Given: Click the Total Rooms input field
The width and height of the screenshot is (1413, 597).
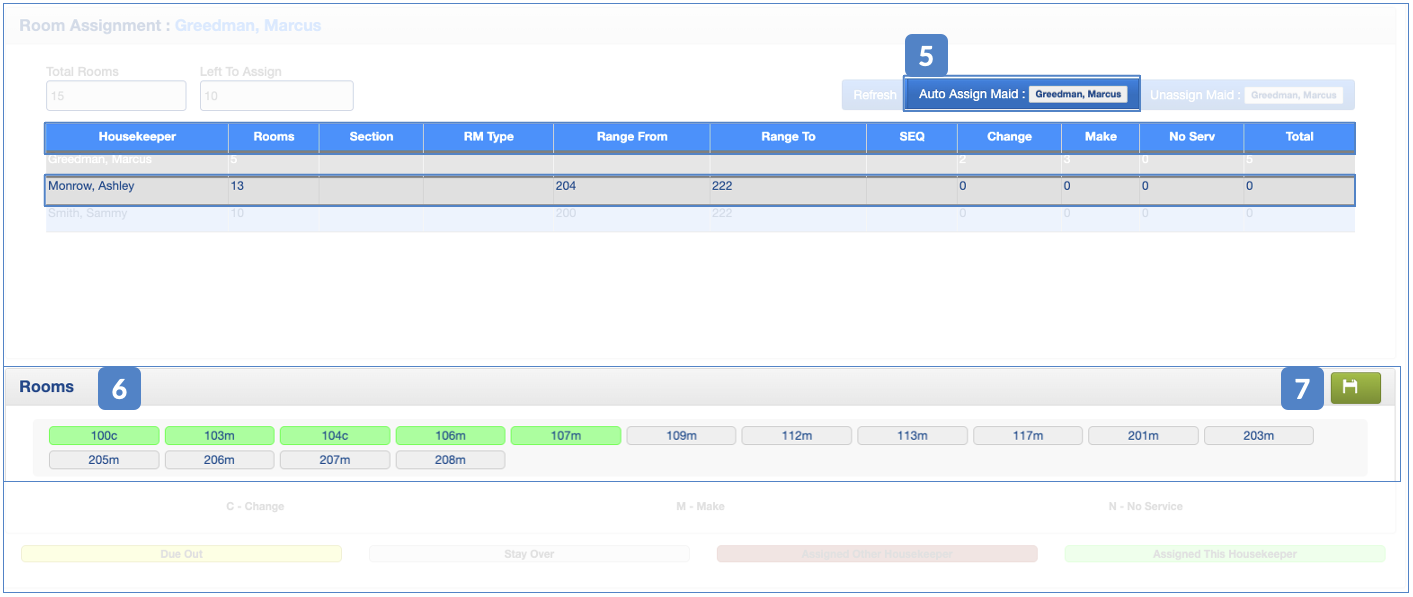Looking at the screenshot, I should 116,96.
